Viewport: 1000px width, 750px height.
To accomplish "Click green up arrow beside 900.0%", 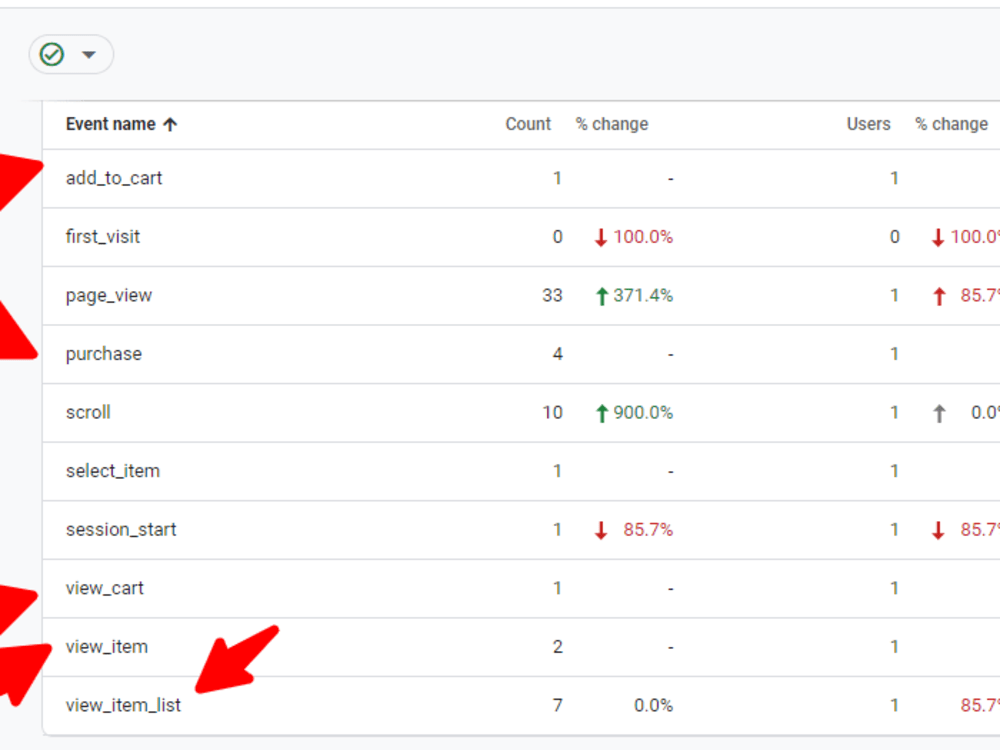I will pyautogui.click(x=601, y=413).
